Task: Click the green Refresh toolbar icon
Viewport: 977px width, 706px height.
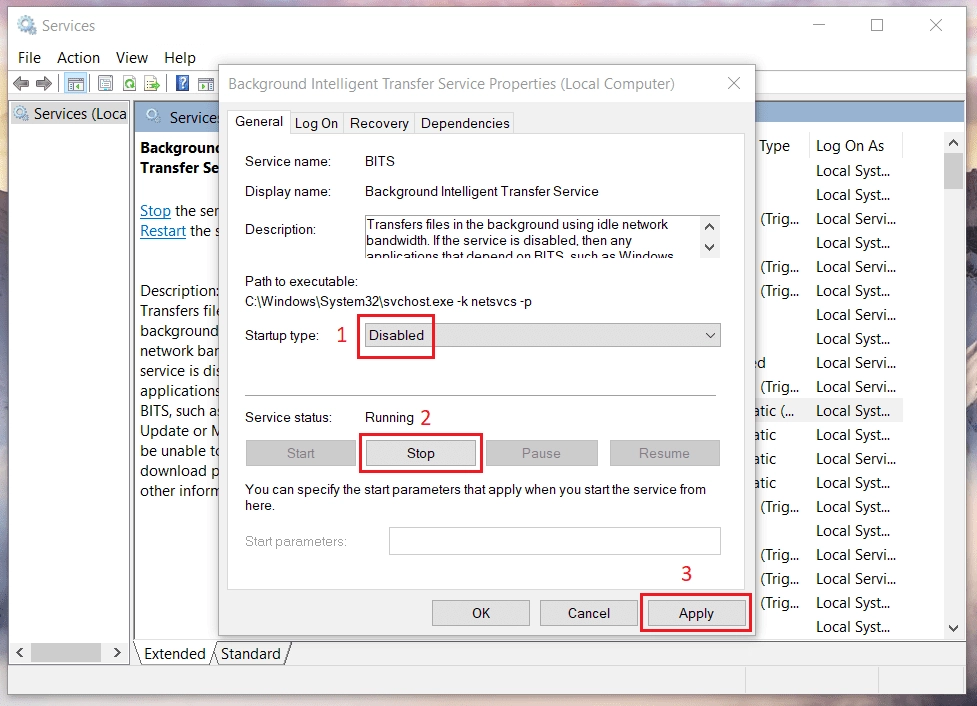Action: click(x=129, y=83)
